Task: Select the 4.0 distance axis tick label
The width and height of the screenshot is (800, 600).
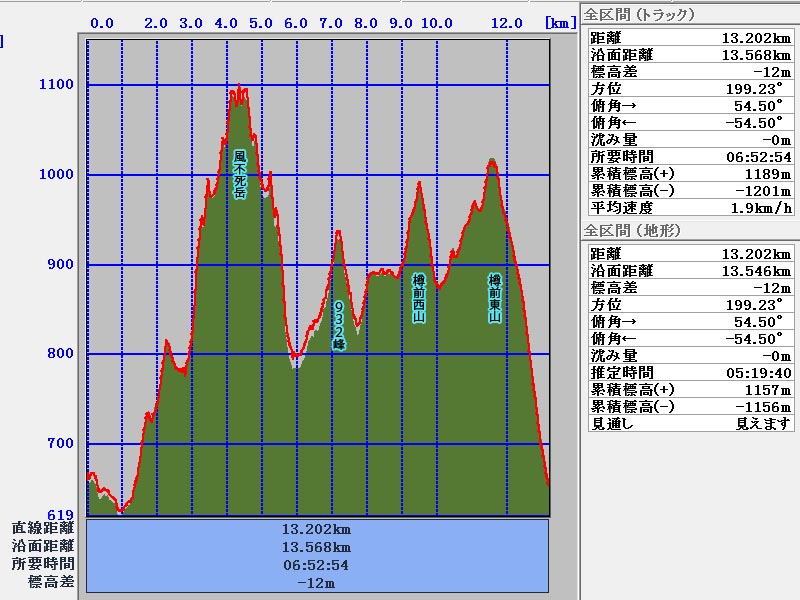Action: 226,22
